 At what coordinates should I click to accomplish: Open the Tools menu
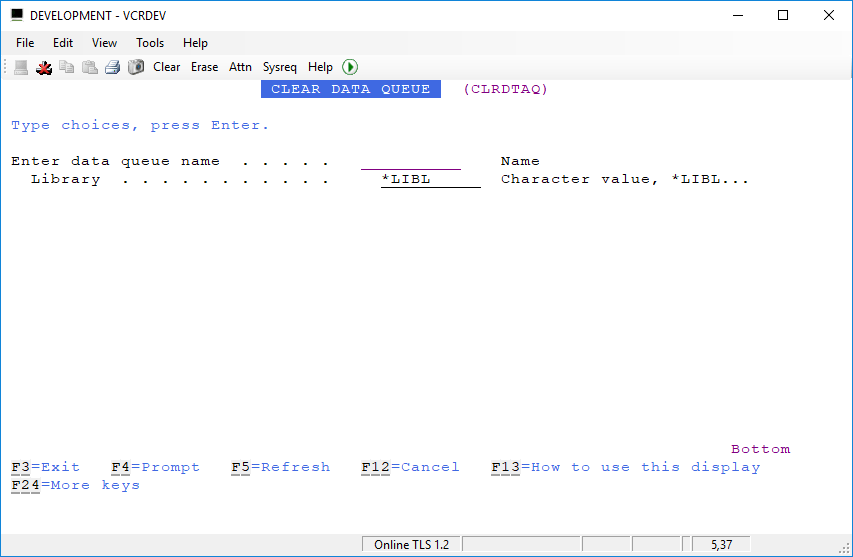[x=150, y=43]
